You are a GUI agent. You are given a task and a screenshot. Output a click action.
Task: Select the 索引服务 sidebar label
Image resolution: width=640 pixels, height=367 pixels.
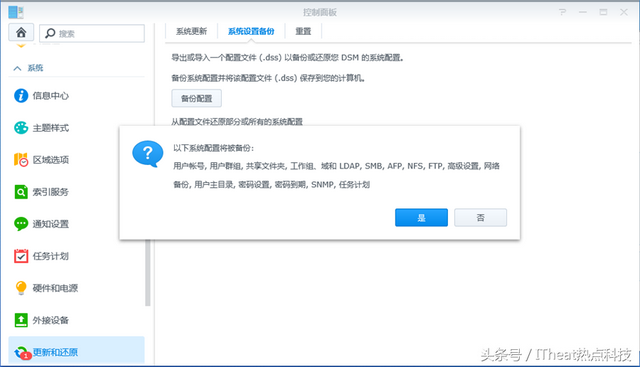(x=51, y=192)
